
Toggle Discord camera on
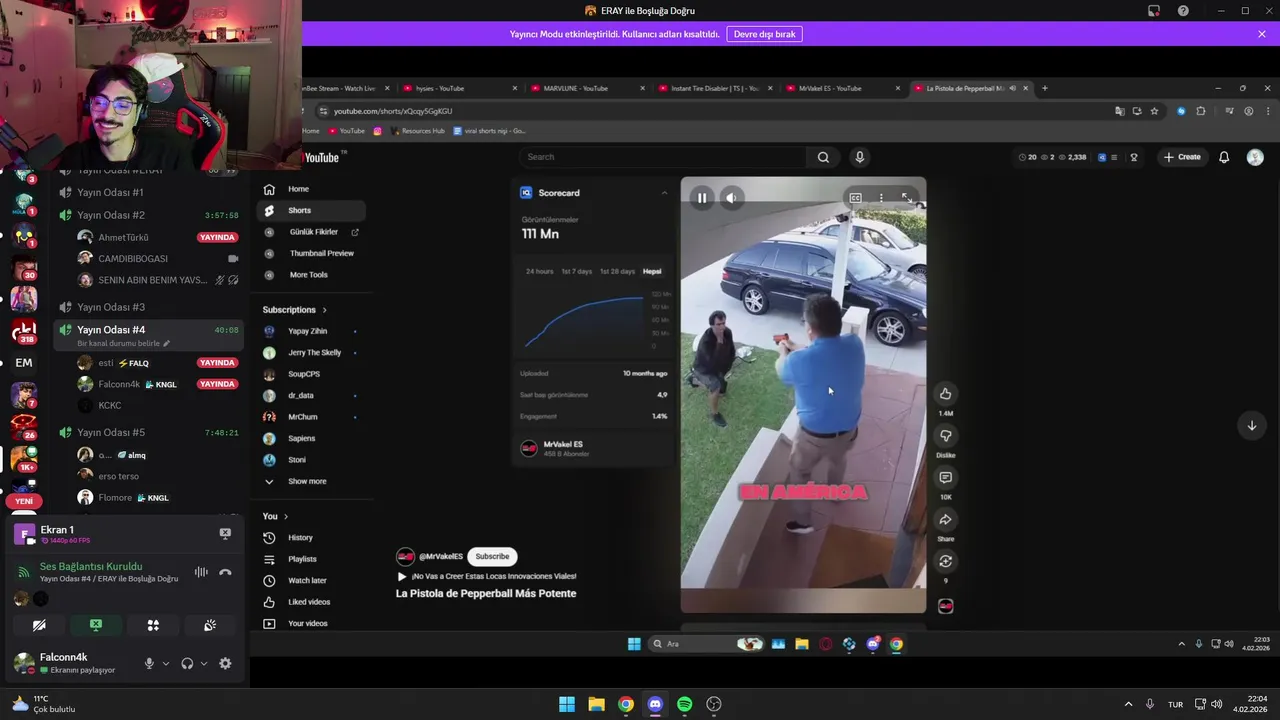39,625
